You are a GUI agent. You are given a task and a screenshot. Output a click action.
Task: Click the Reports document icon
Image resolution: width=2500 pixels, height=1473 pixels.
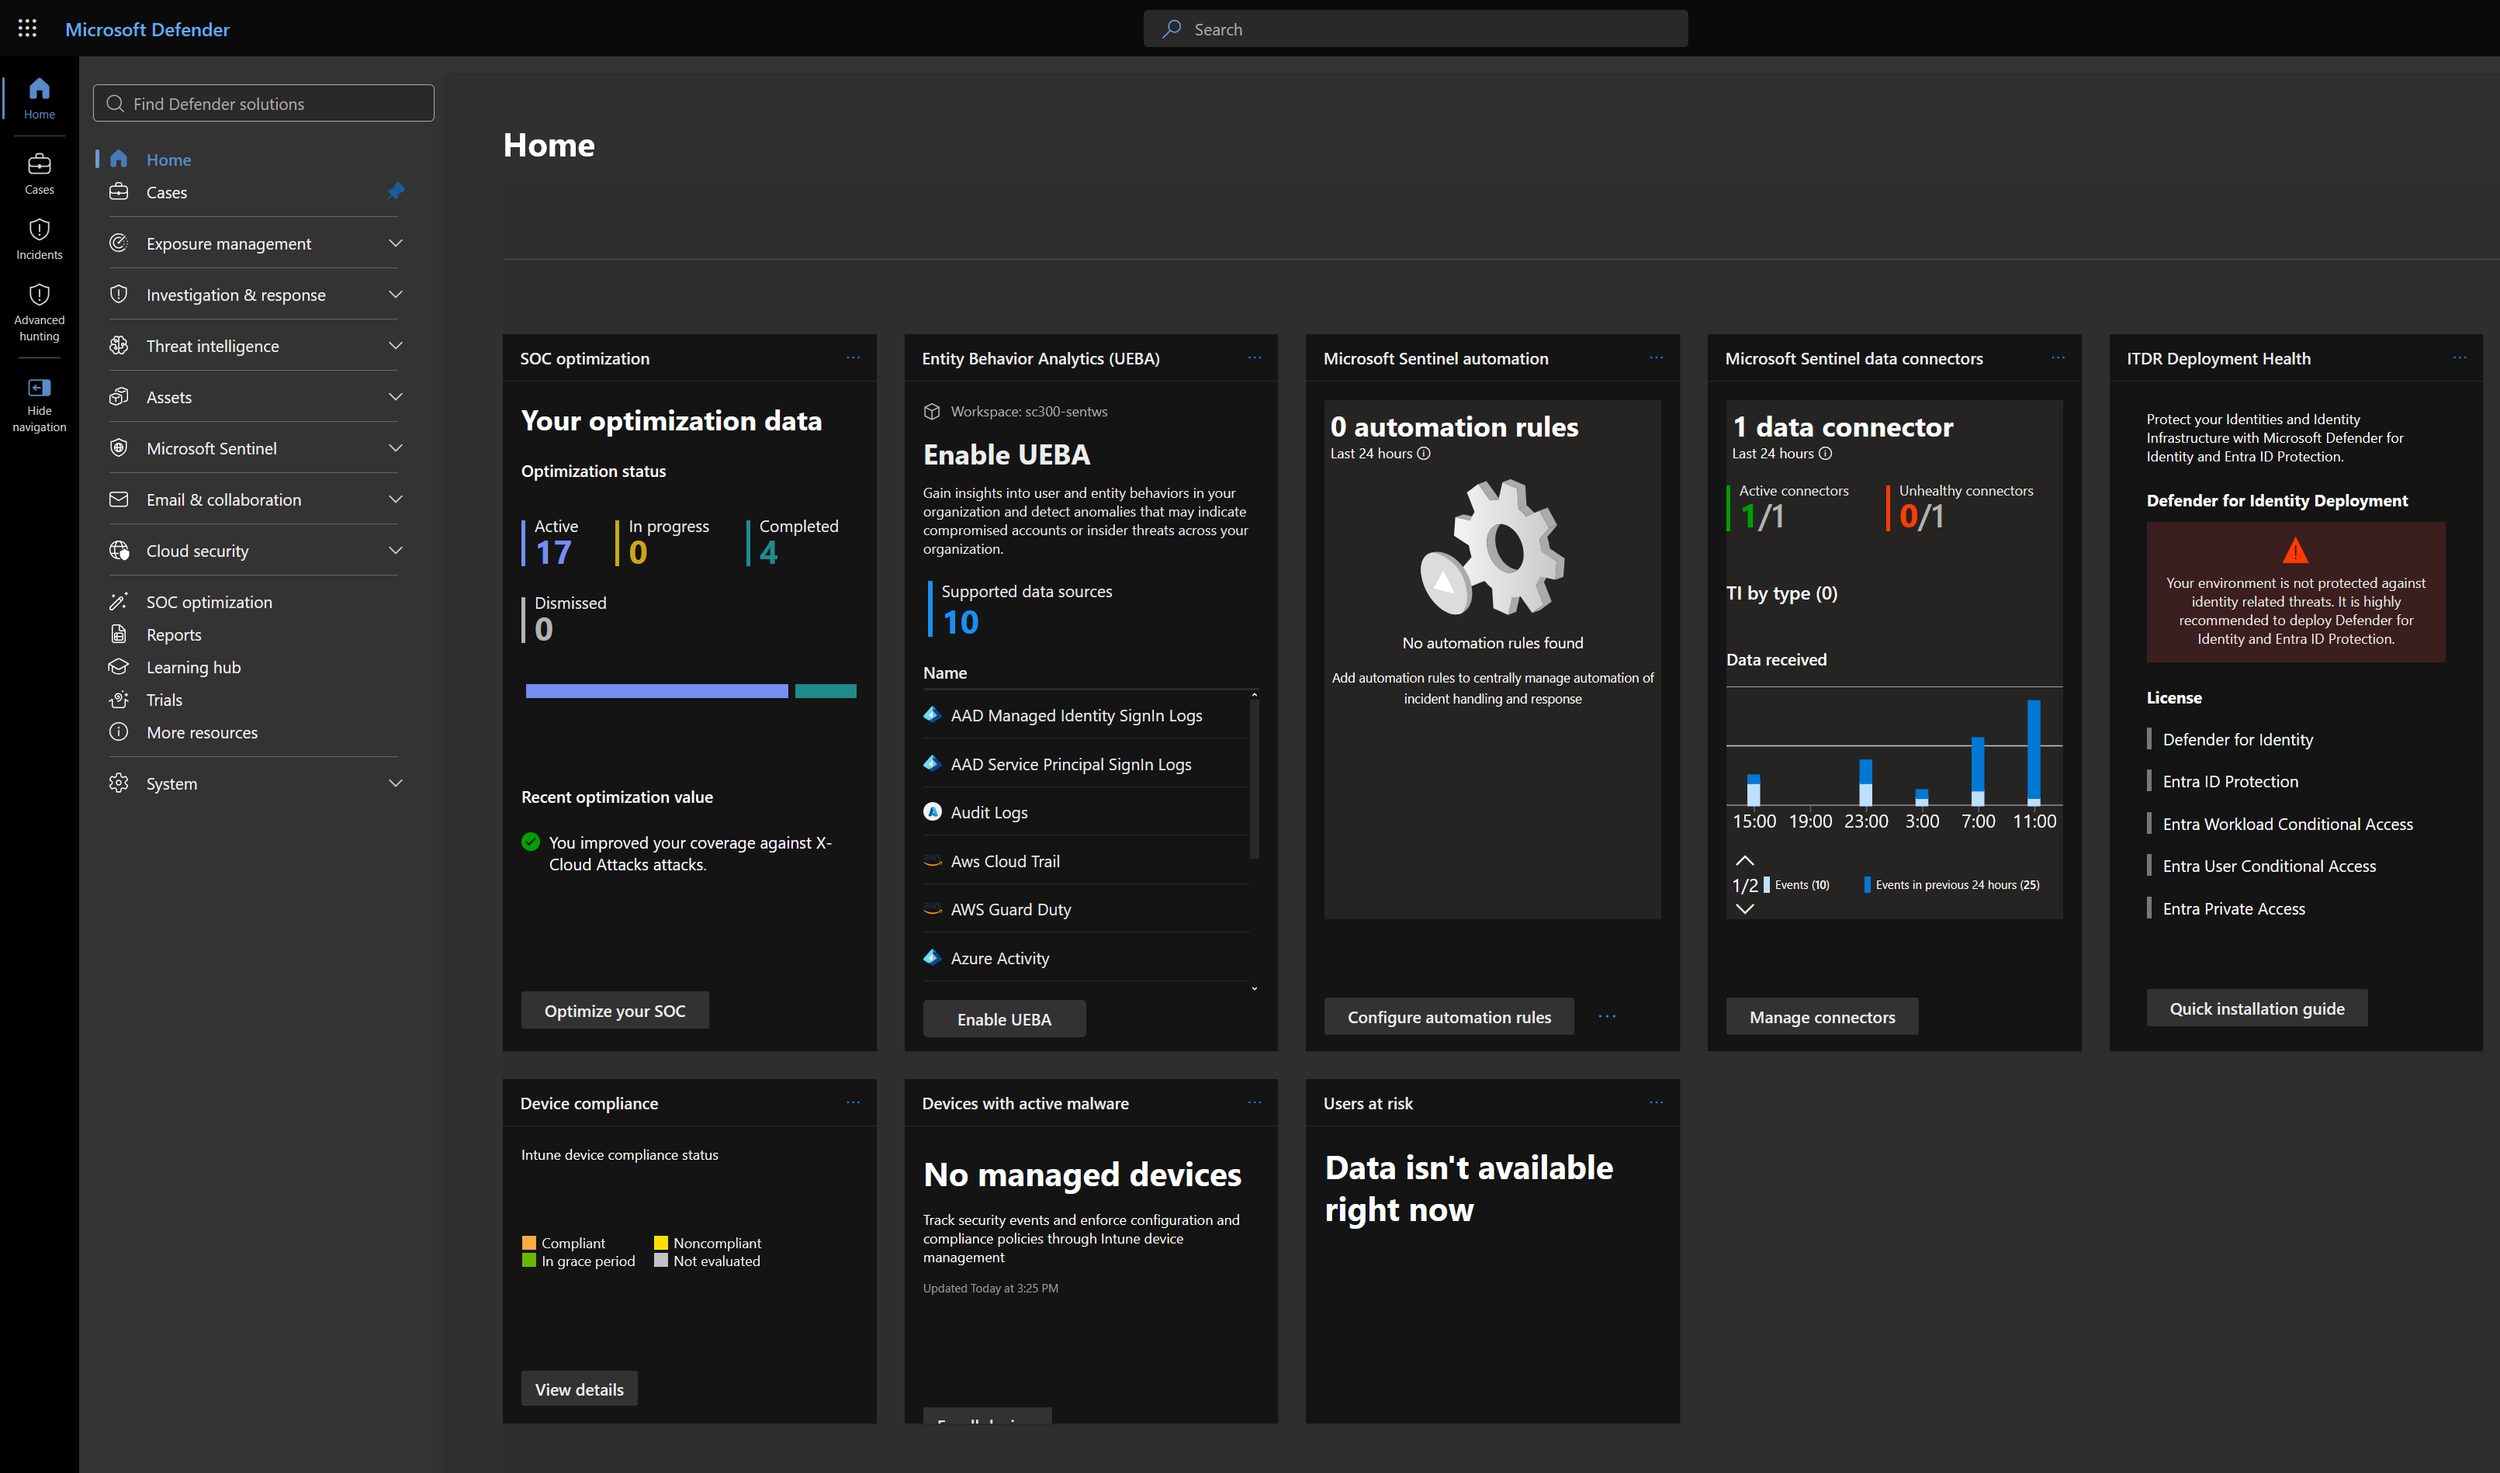point(119,634)
